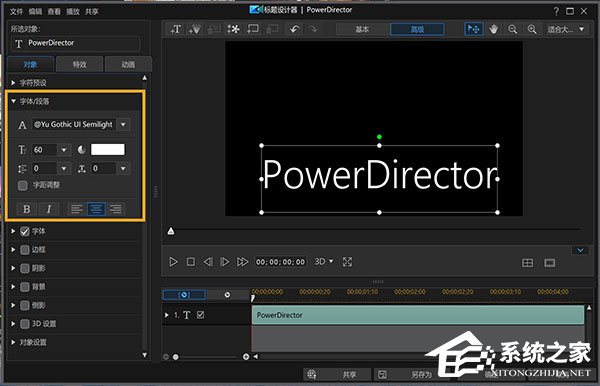Image resolution: width=600 pixels, height=386 pixels.
Task: Click the TV safe zone icon
Action: point(550,263)
